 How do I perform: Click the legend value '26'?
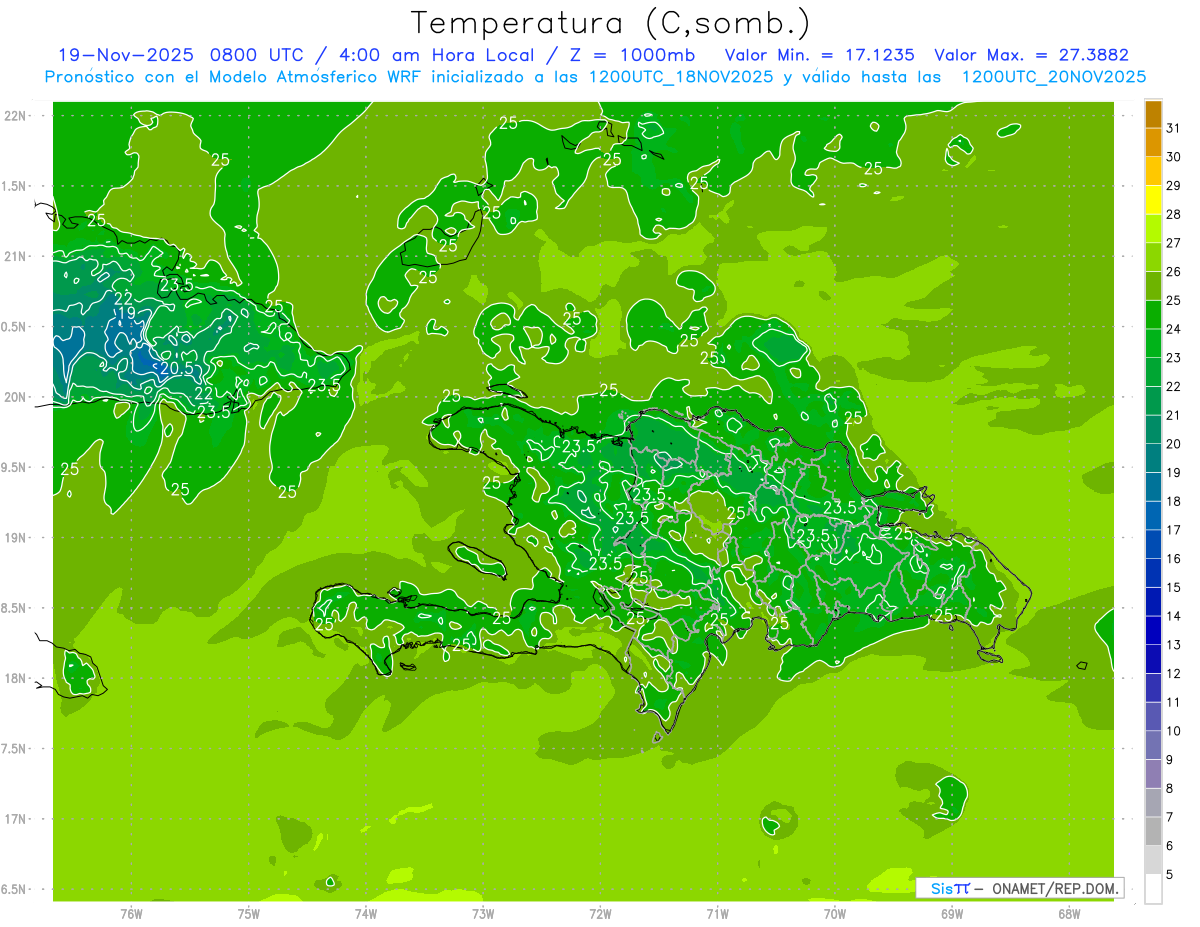pos(1175,271)
